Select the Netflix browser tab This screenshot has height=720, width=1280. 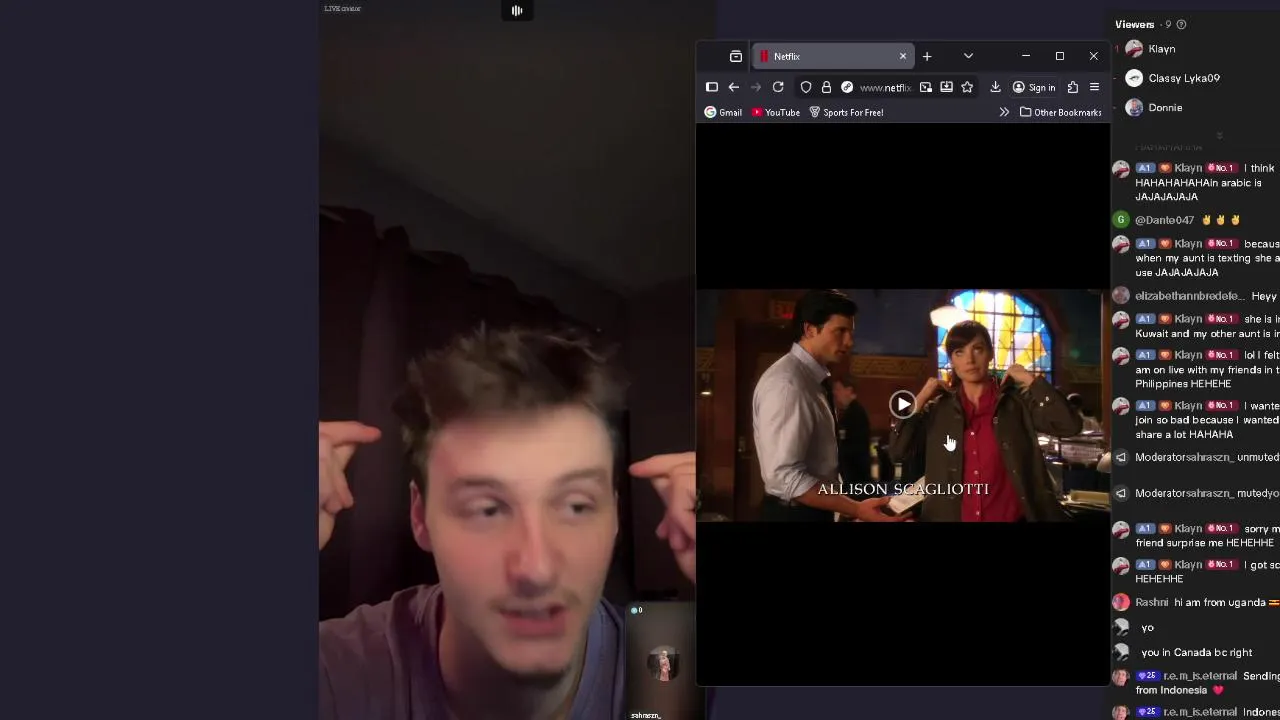[x=832, y=56]
